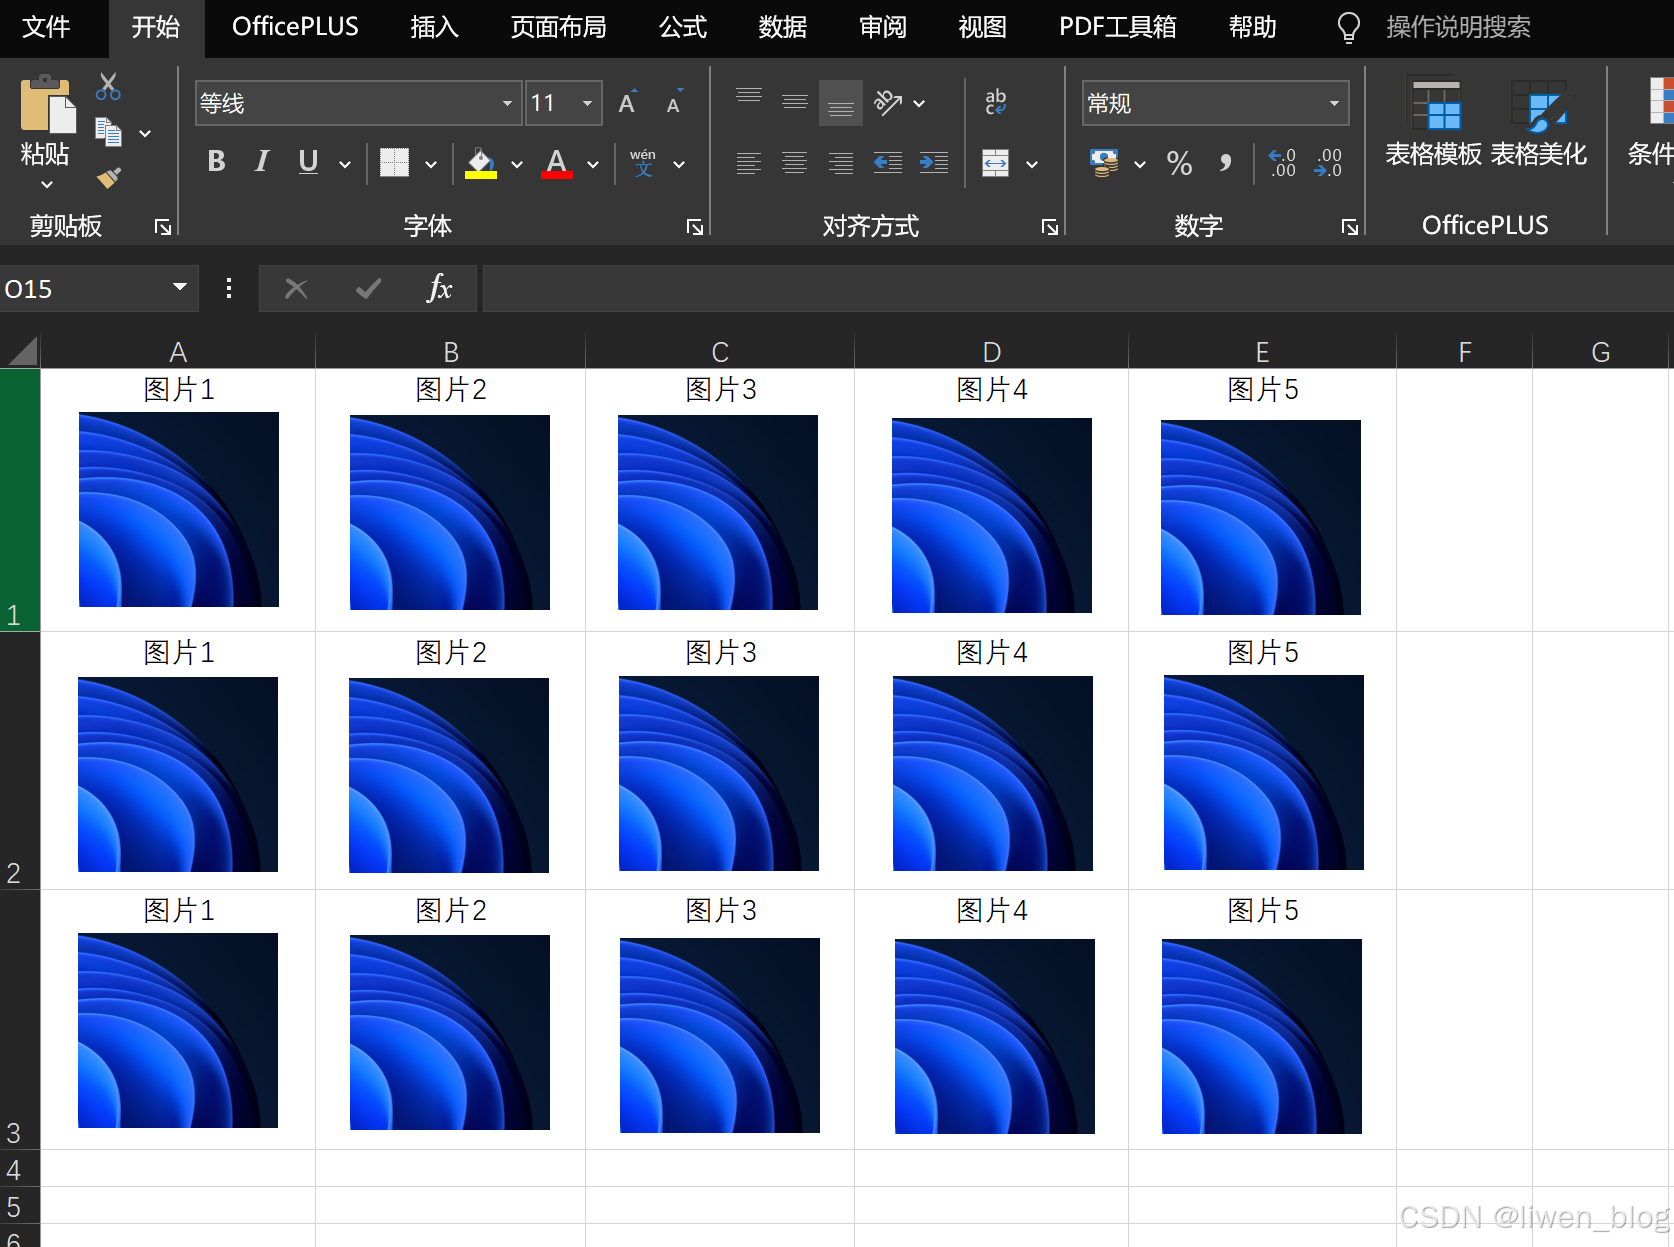Cut selection with scissors icon
Viewport: 1674px width, 1247px height.
[108, 86]
